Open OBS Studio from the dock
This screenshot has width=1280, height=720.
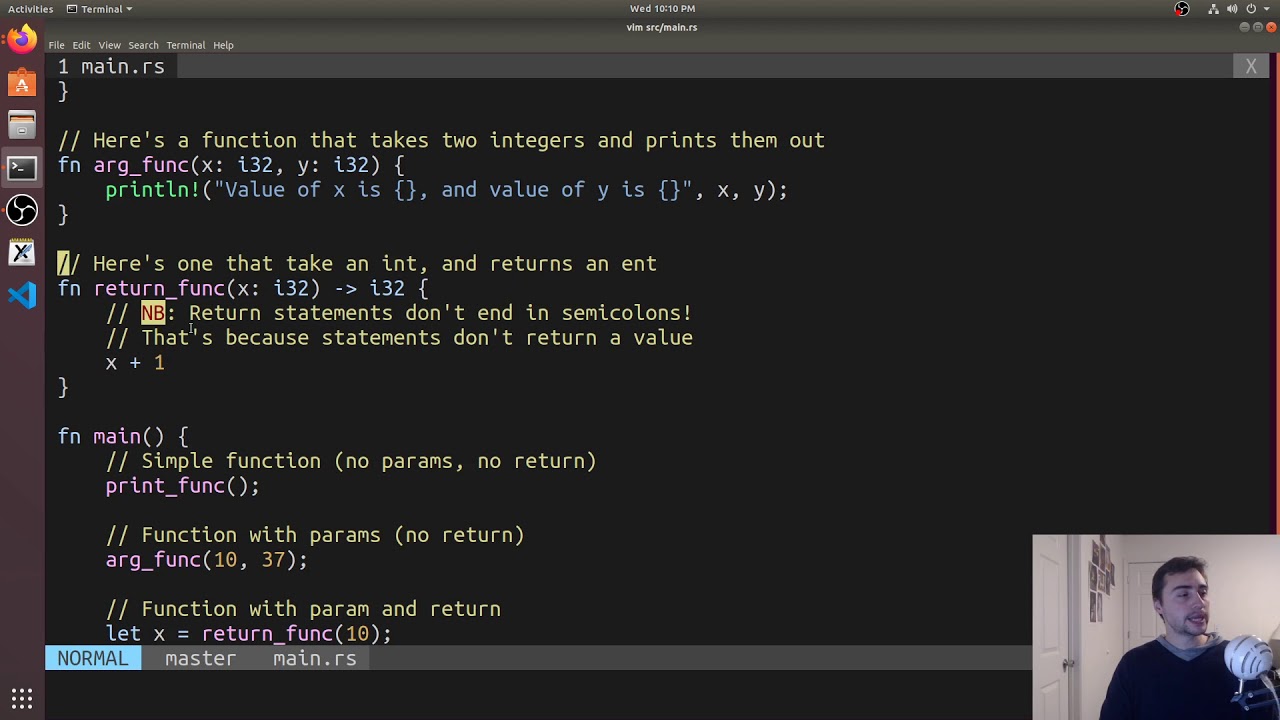point(22,210)
